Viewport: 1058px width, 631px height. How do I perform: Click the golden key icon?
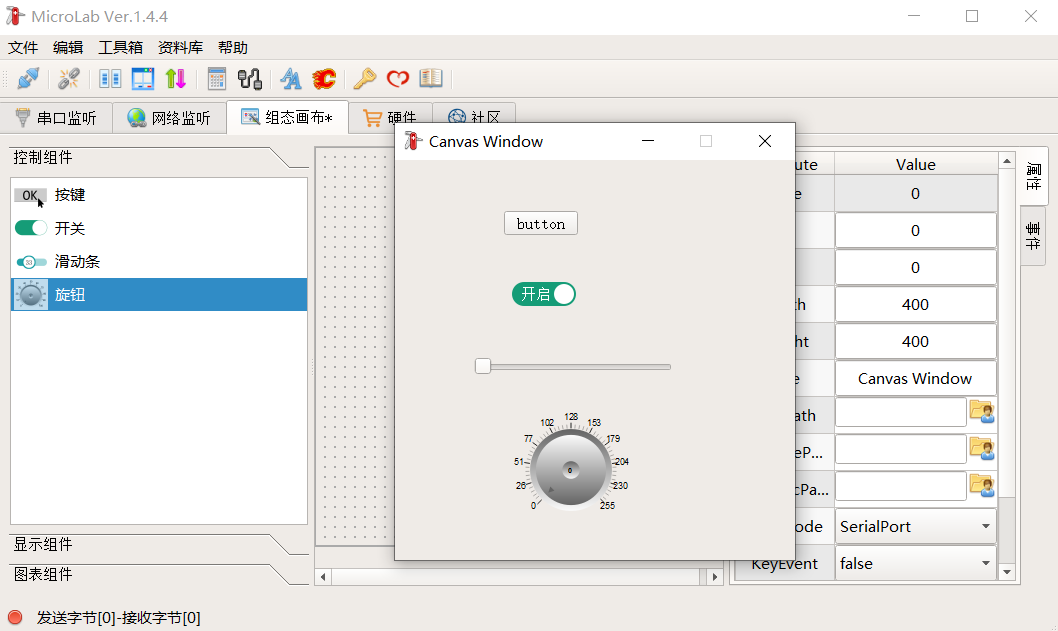click(365, 79)
